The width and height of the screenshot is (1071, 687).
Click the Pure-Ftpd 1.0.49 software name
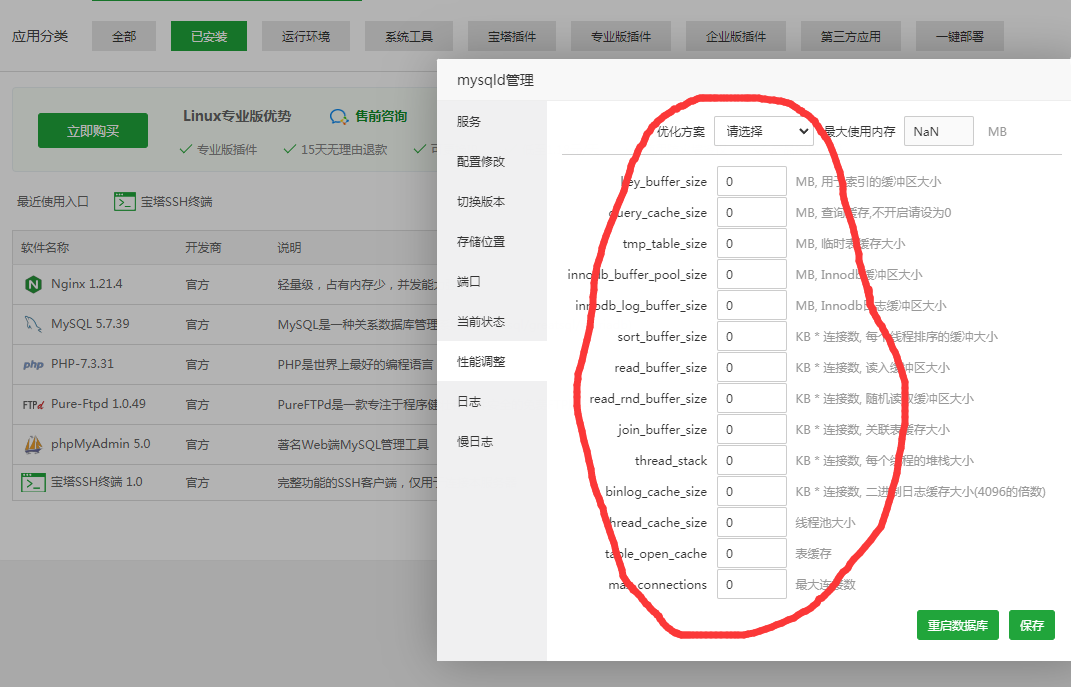click(x=98, y=404)
